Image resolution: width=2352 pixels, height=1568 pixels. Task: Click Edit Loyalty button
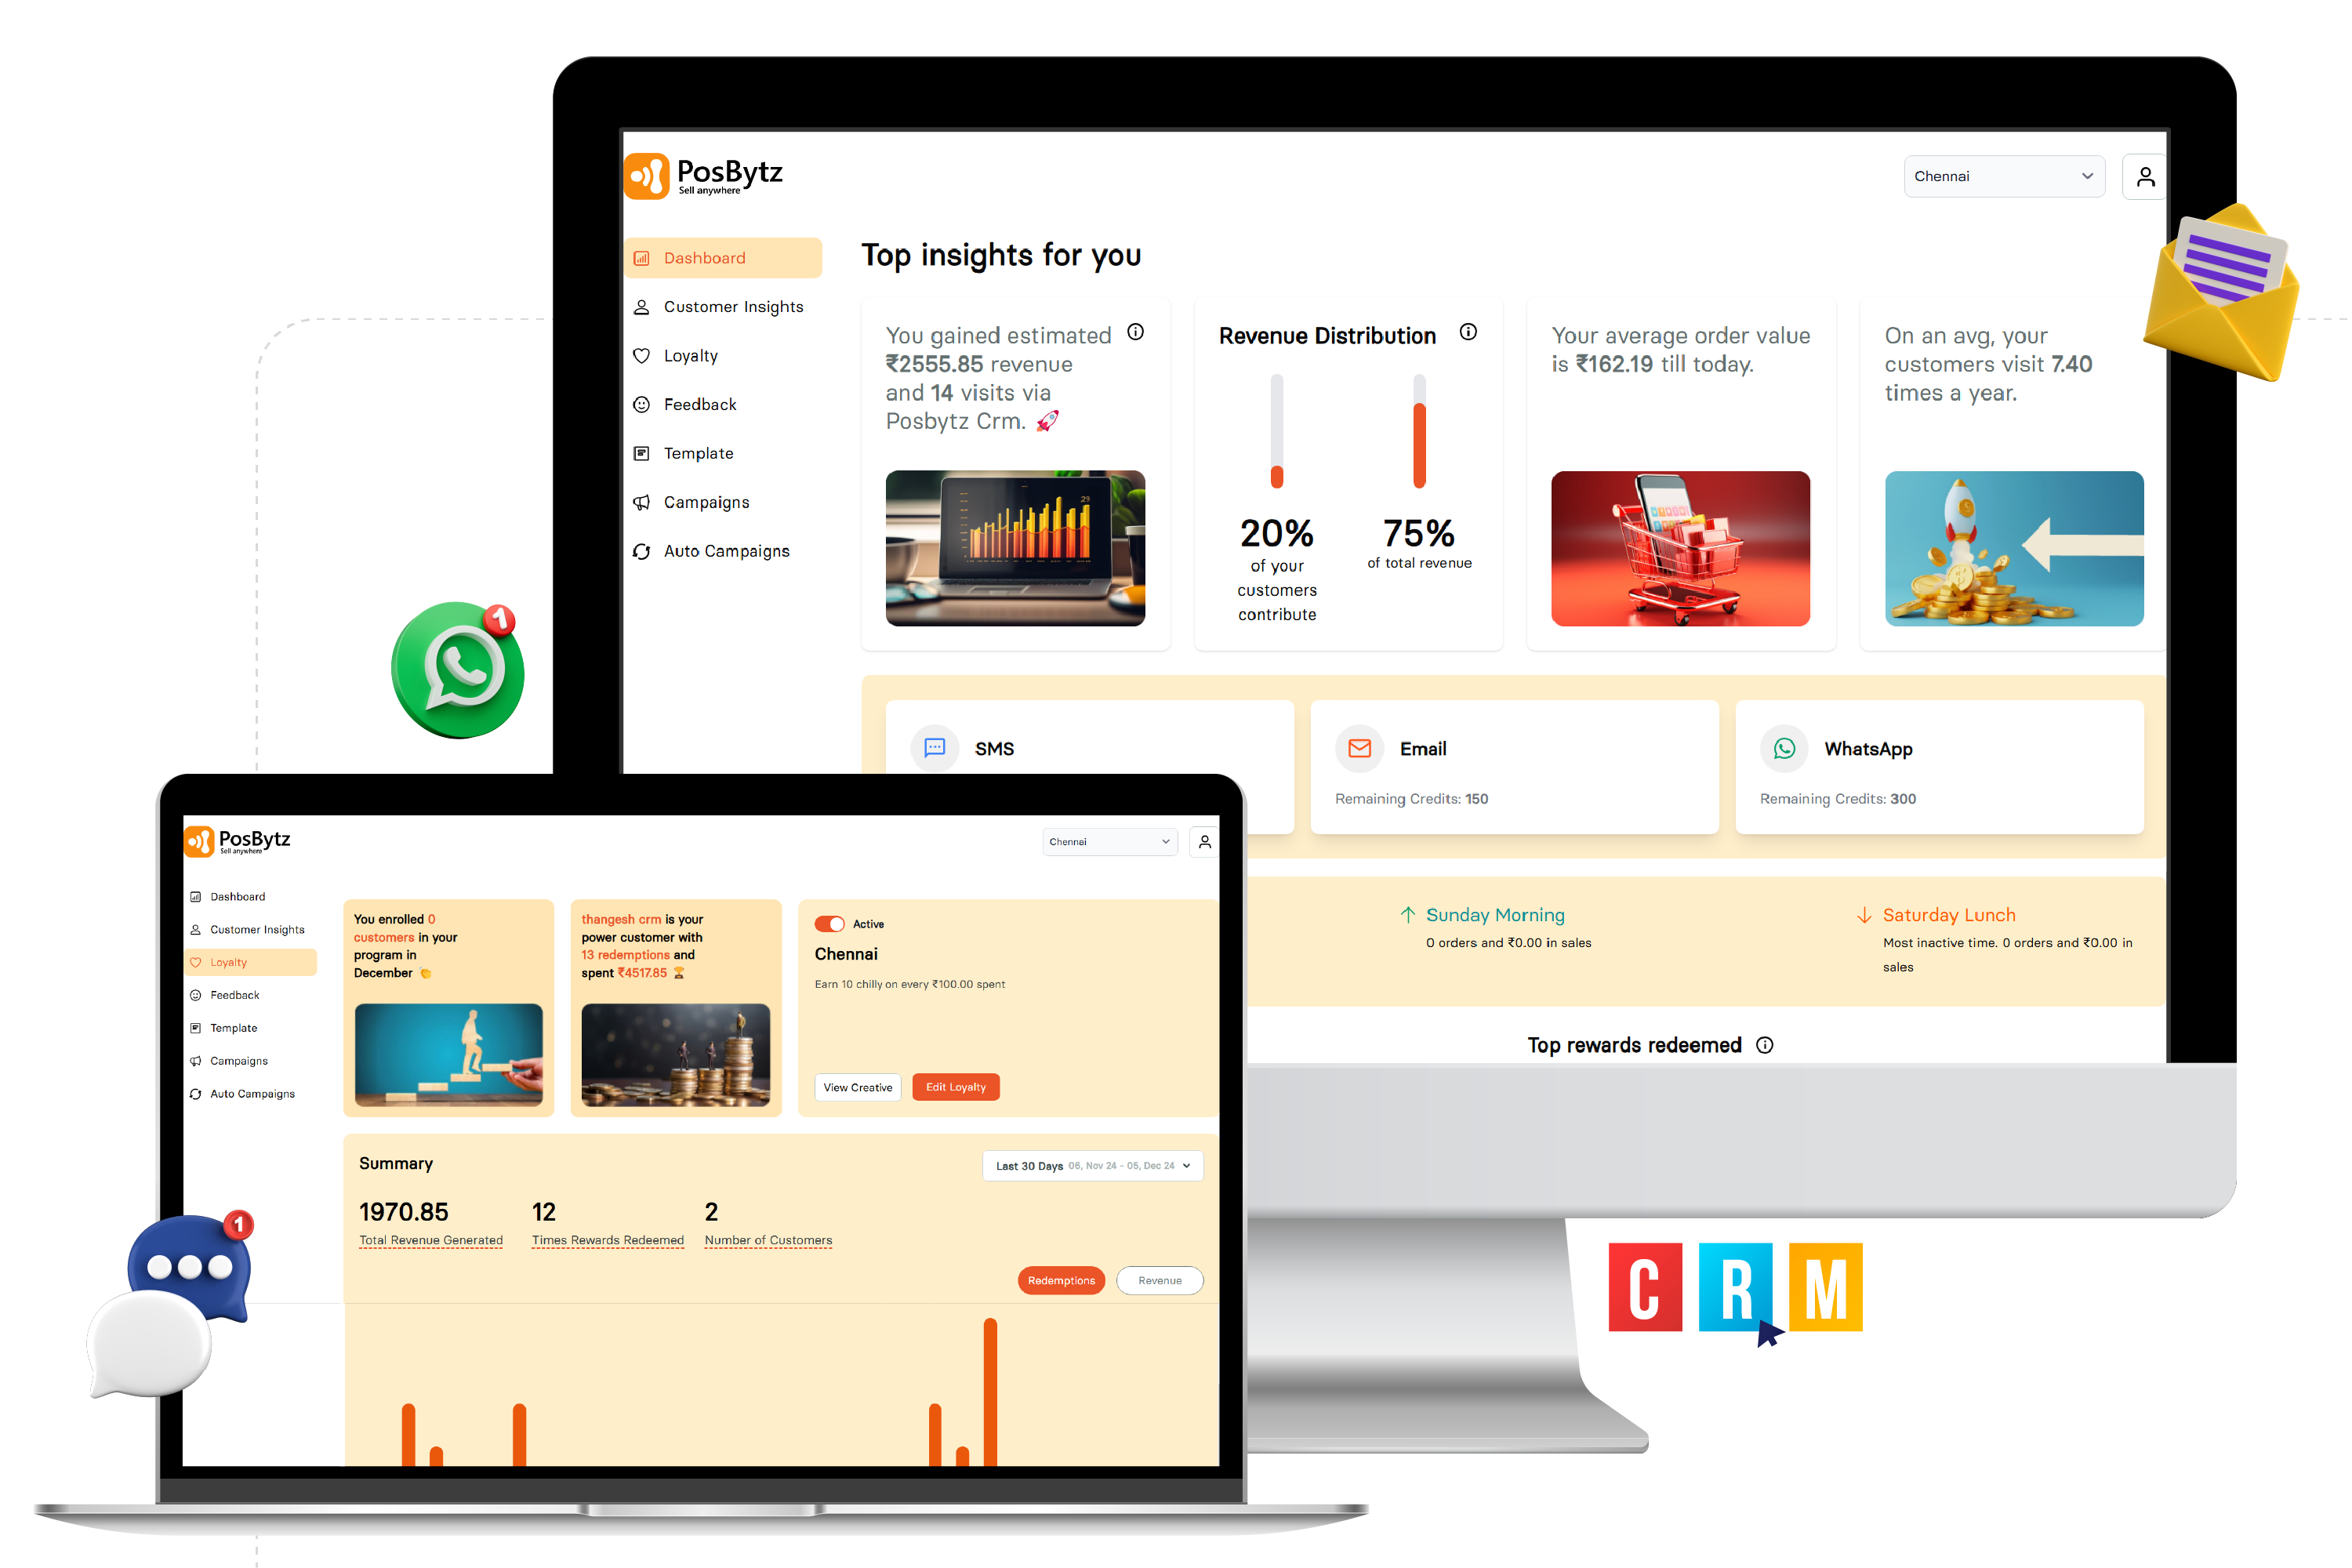[959, 1085]
